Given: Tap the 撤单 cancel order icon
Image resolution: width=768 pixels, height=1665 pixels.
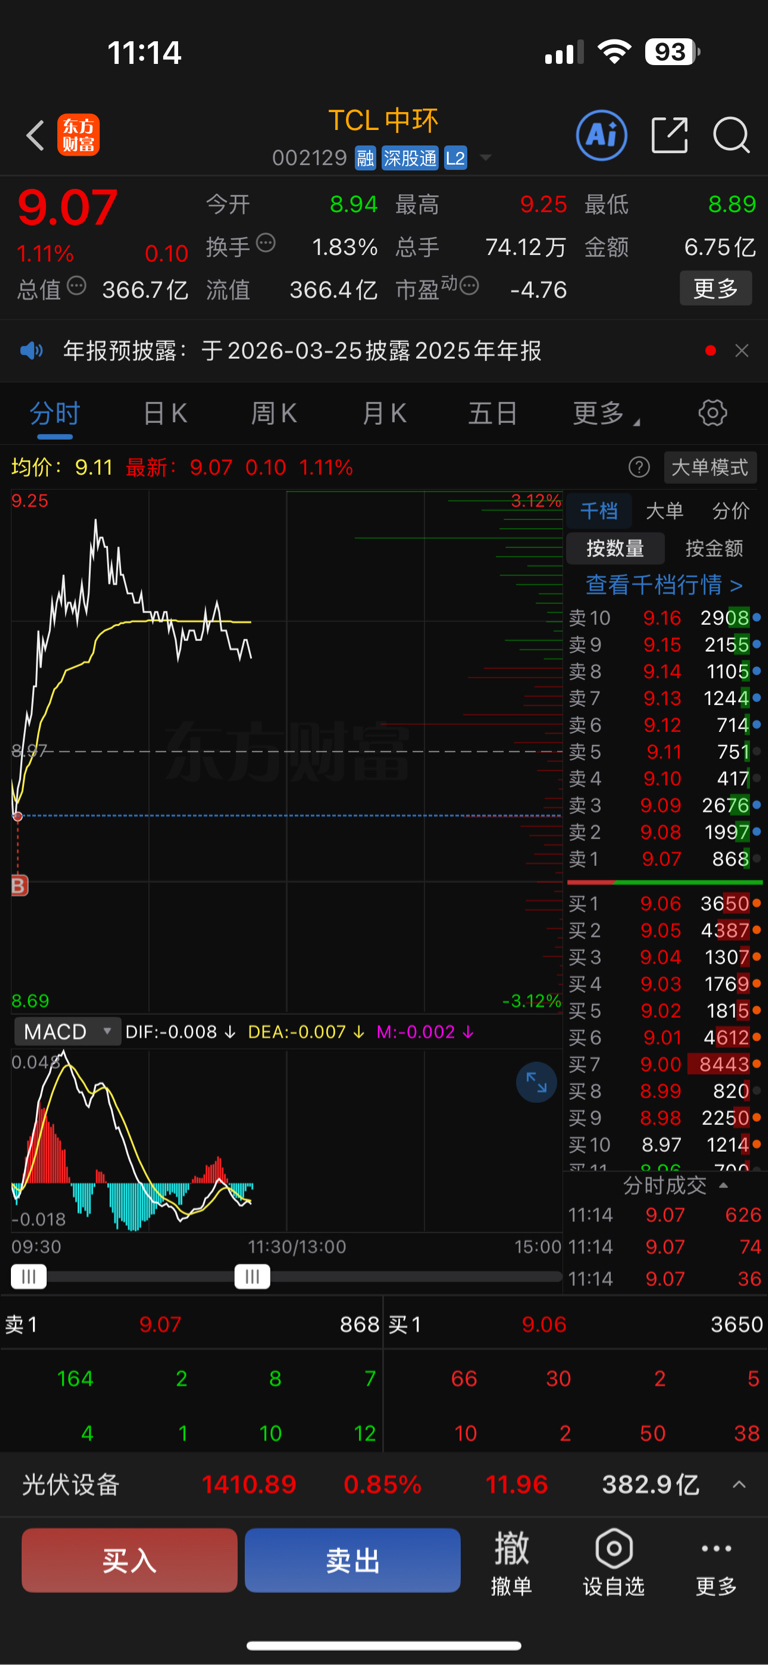Looking at the screenshot, I should (x=511, y=1562).
